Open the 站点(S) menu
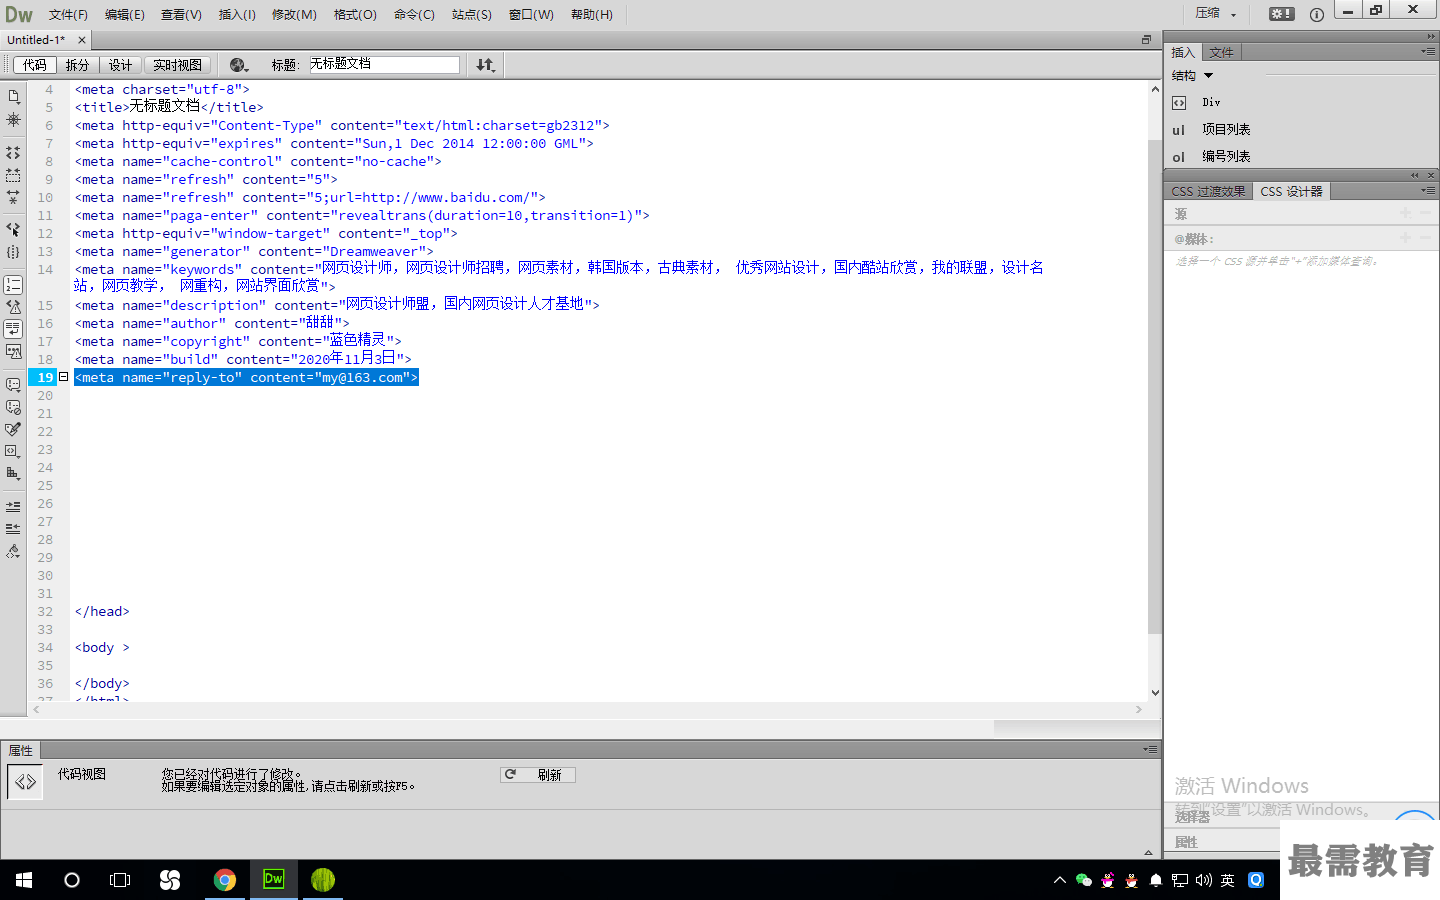The height and width of the screenshot is (900, 1440). pos(472,15)
